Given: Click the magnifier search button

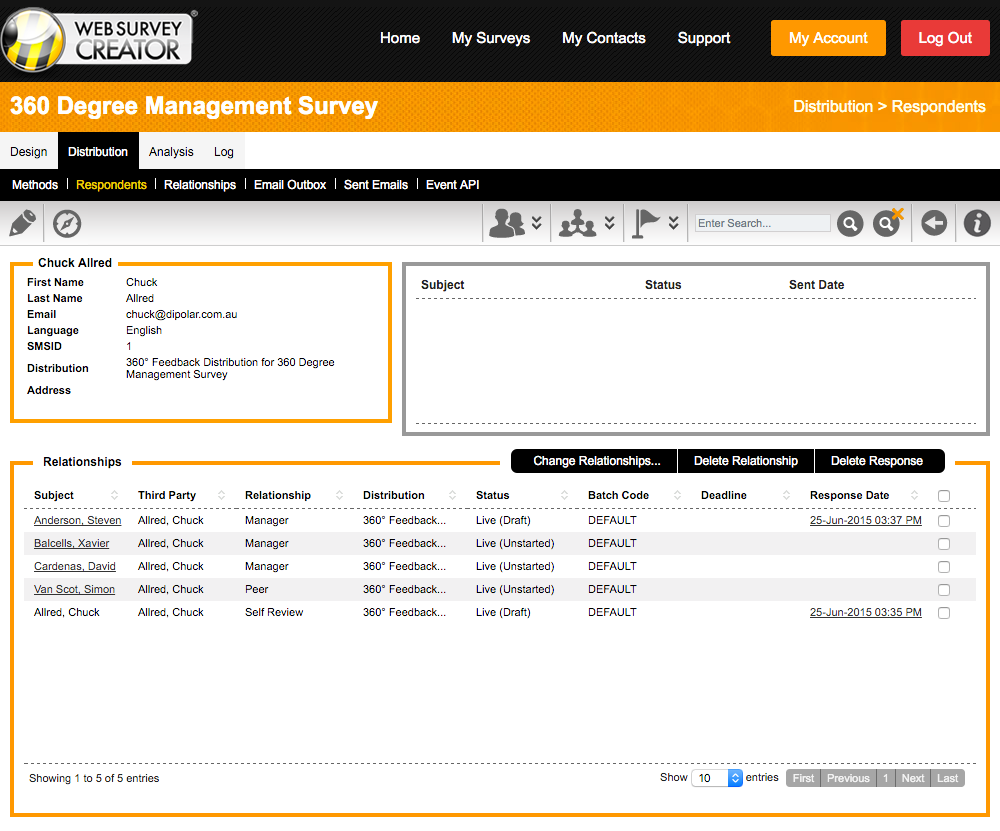Looking at the screenshot, I should [x=850, y=223].
